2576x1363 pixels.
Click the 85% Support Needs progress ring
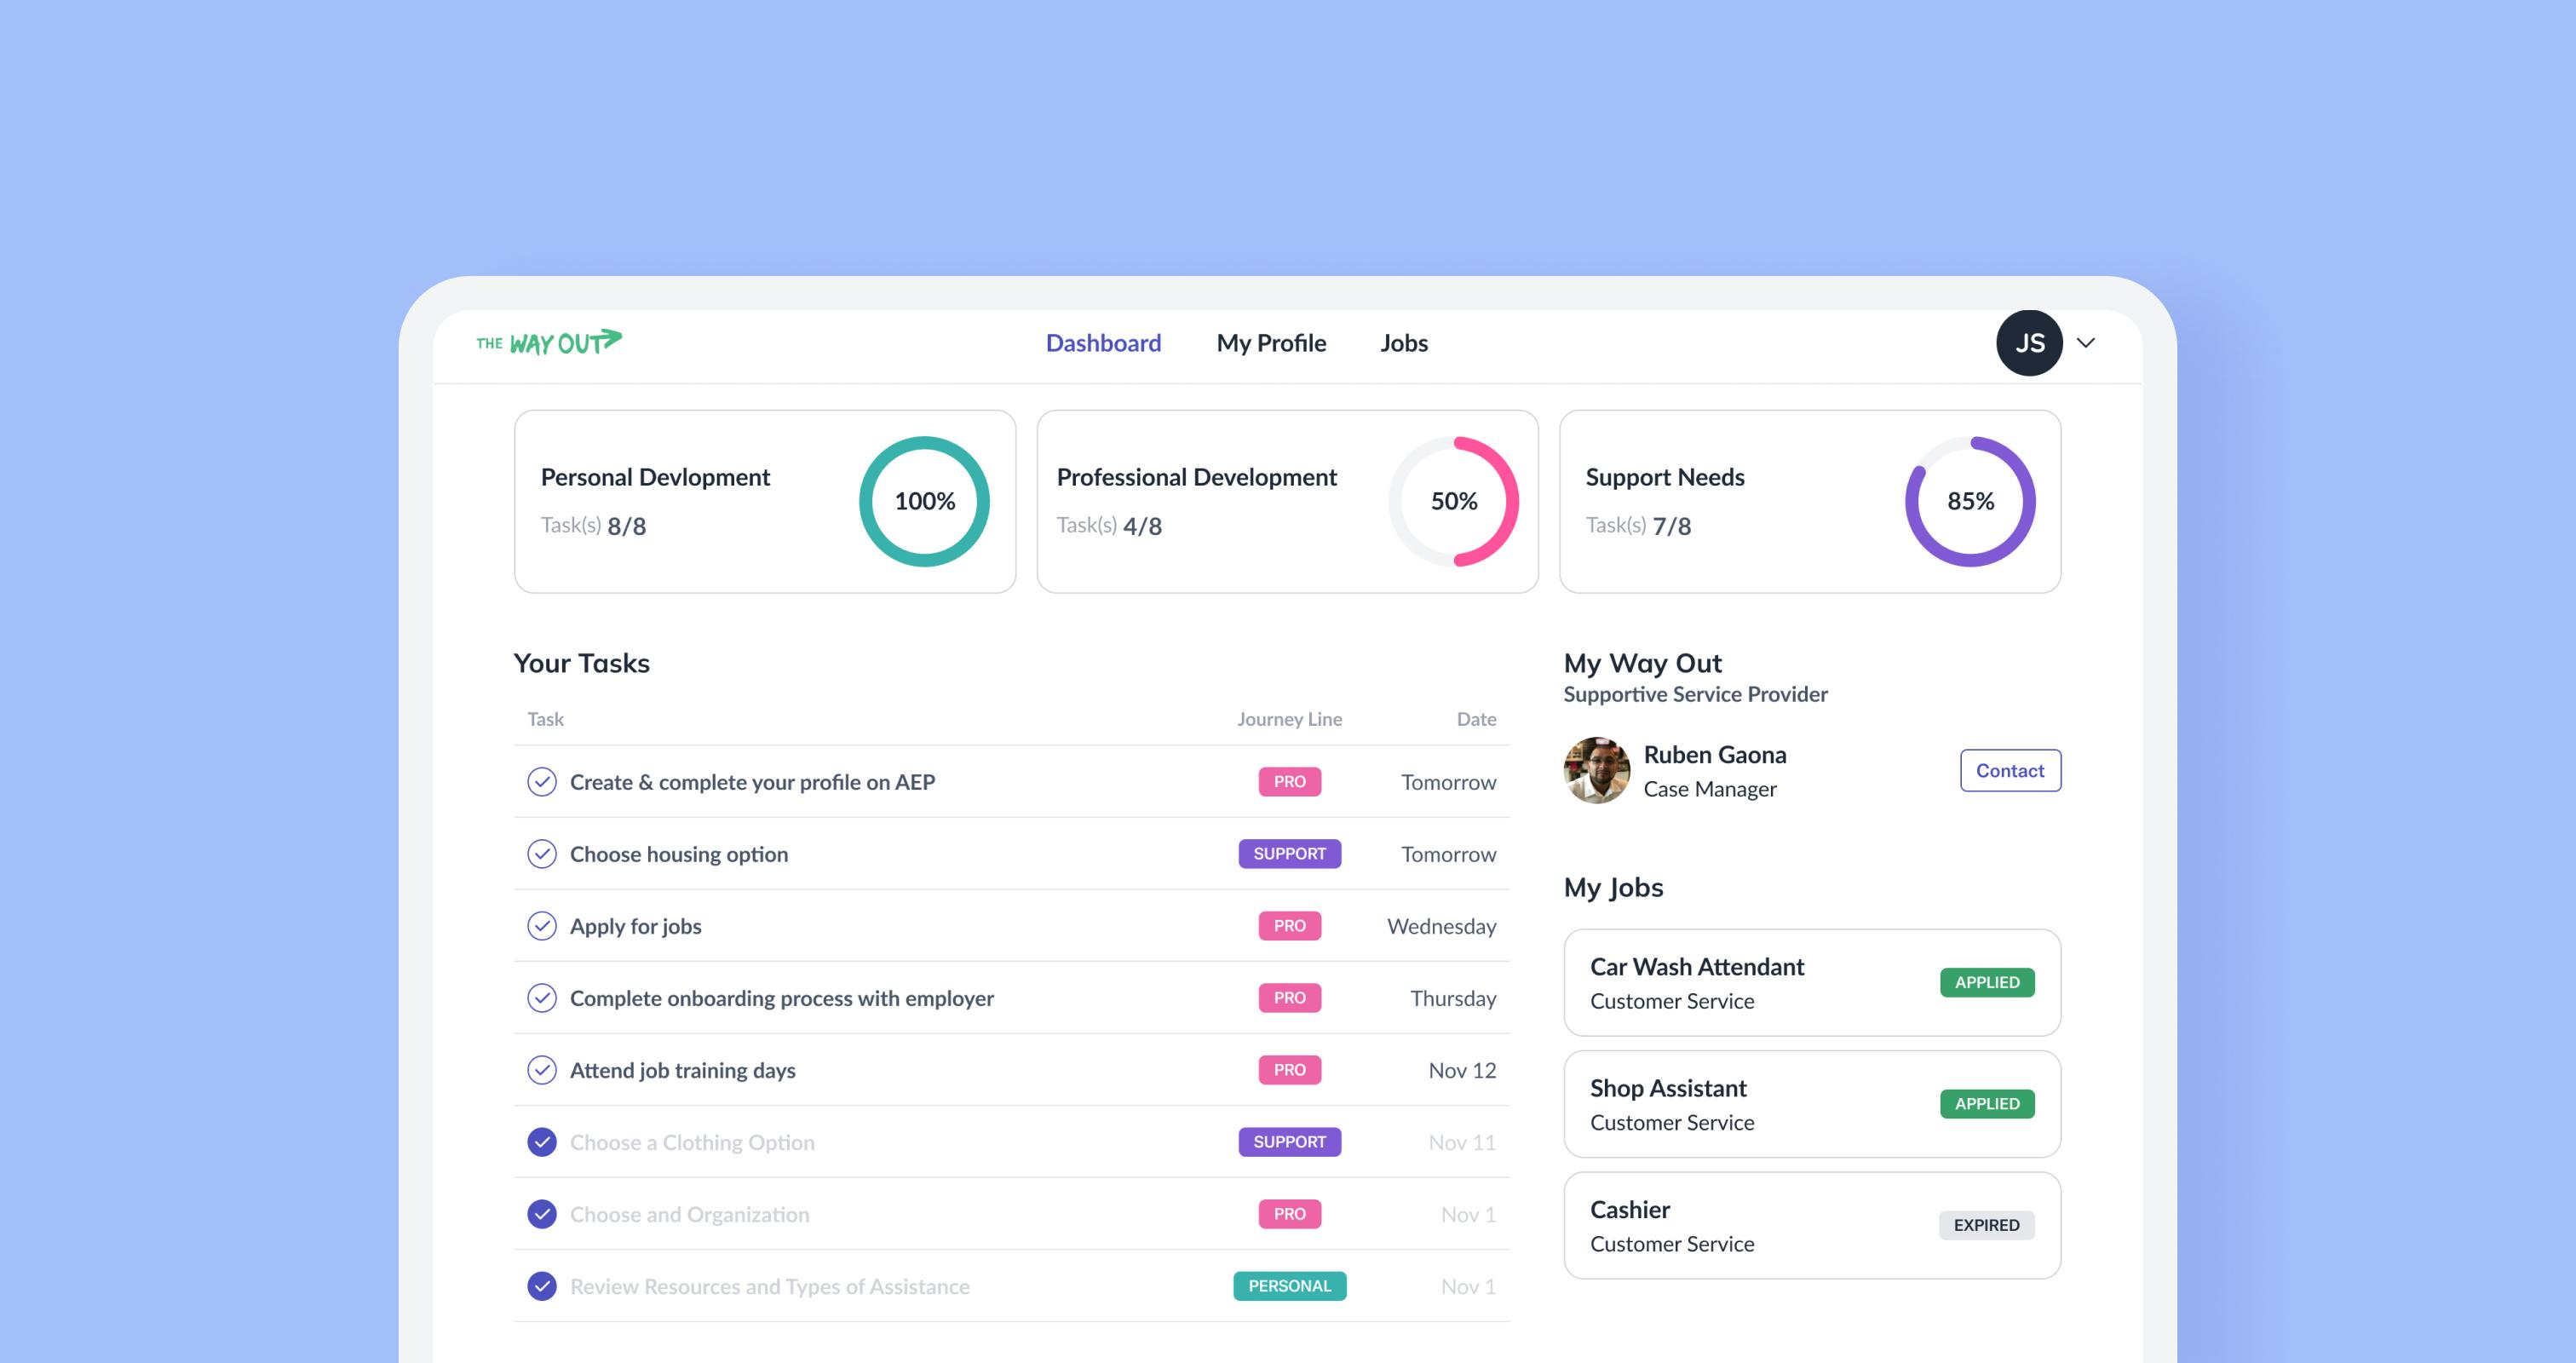tap(1970, 501)
